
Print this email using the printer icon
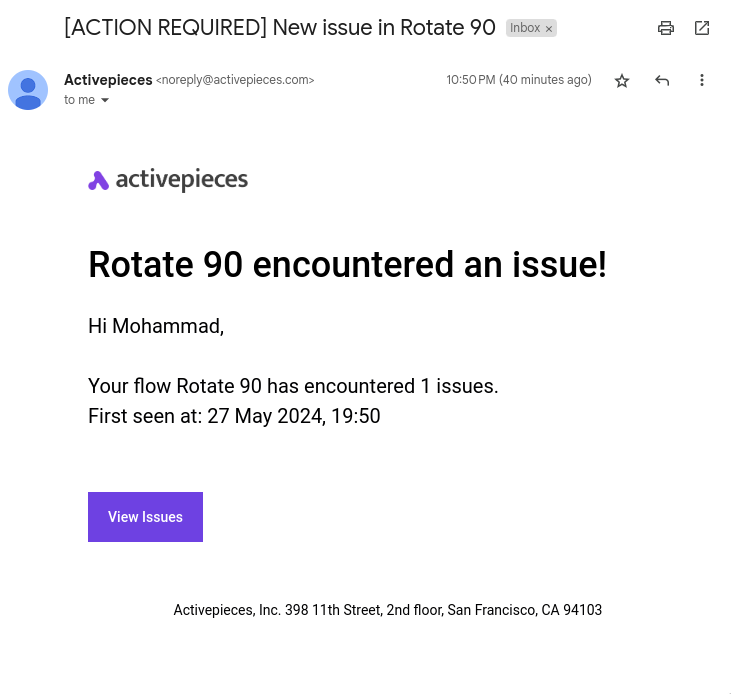666,28
